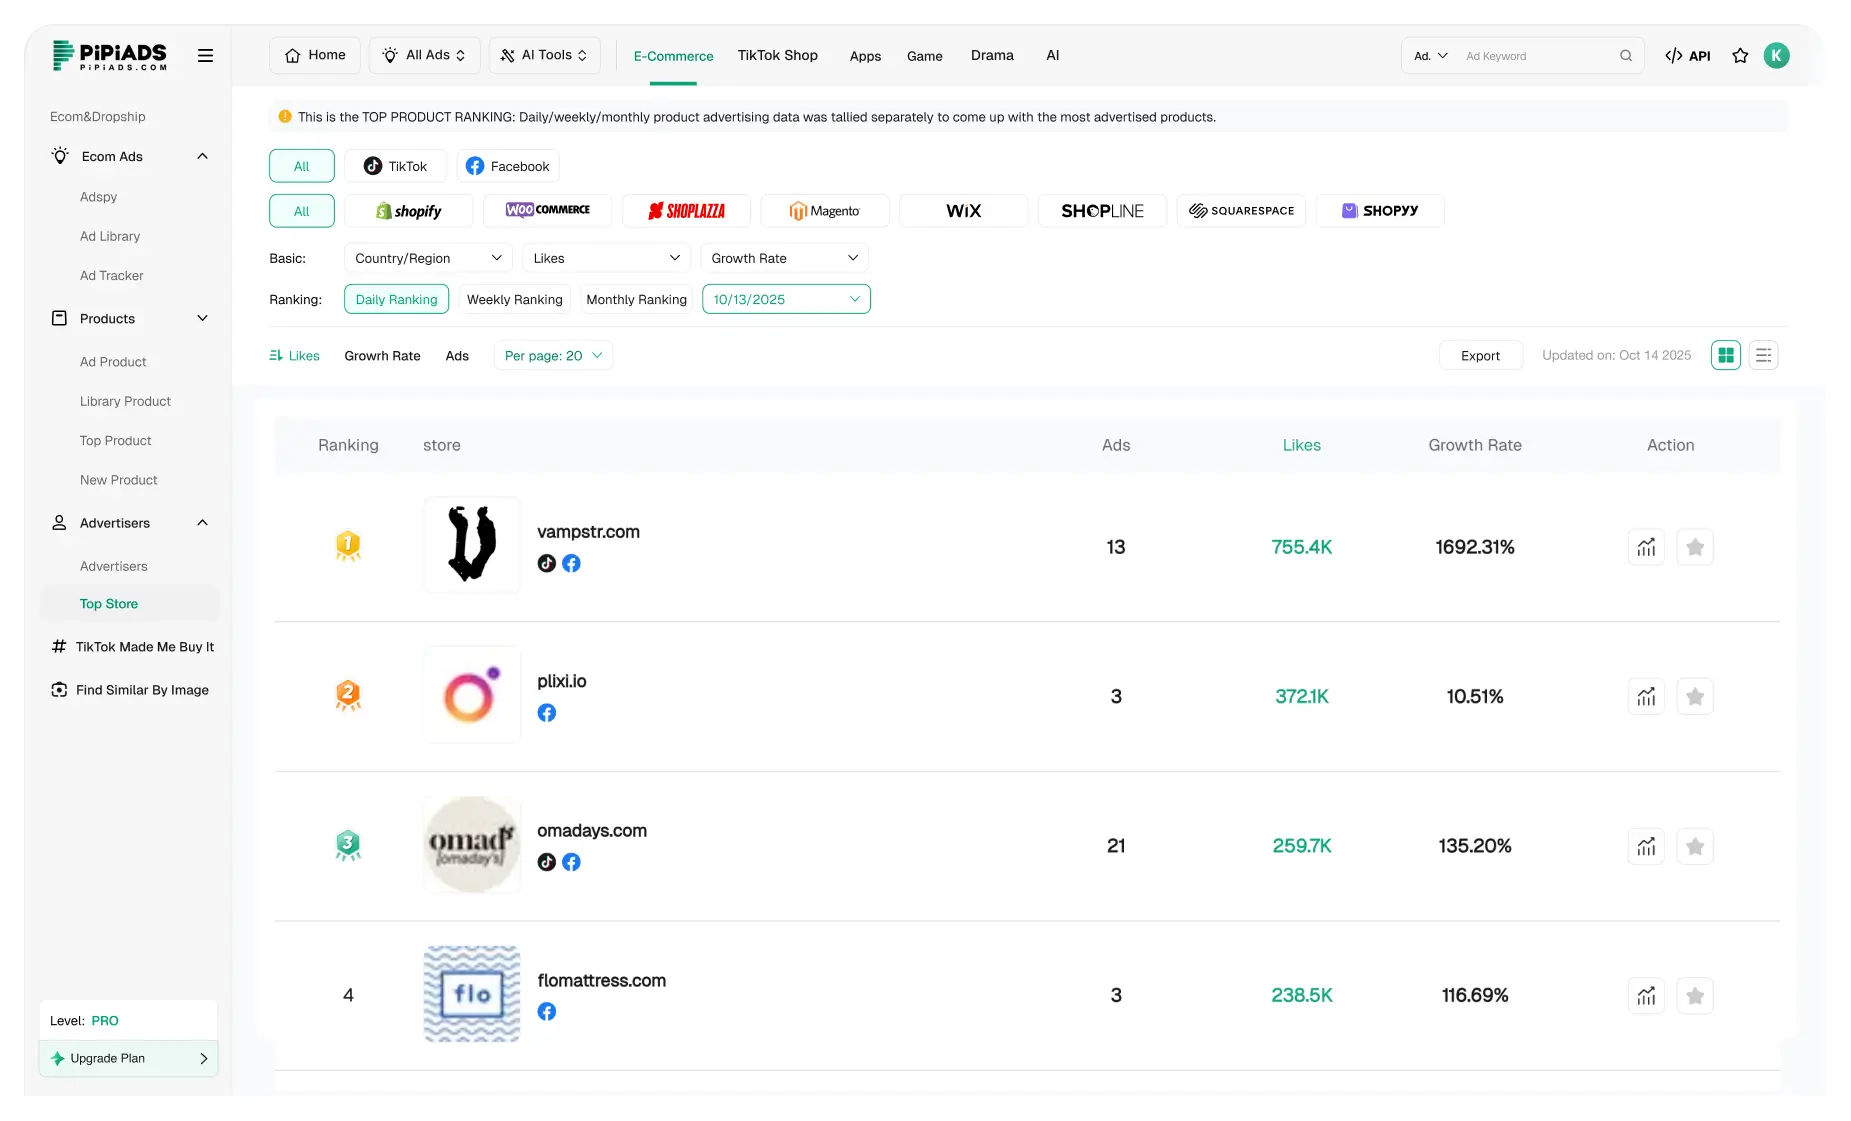This screenshot has height=1121, width=1851.
Task: Expand the Per page: 20 selector
Action: tap(553, 356)
